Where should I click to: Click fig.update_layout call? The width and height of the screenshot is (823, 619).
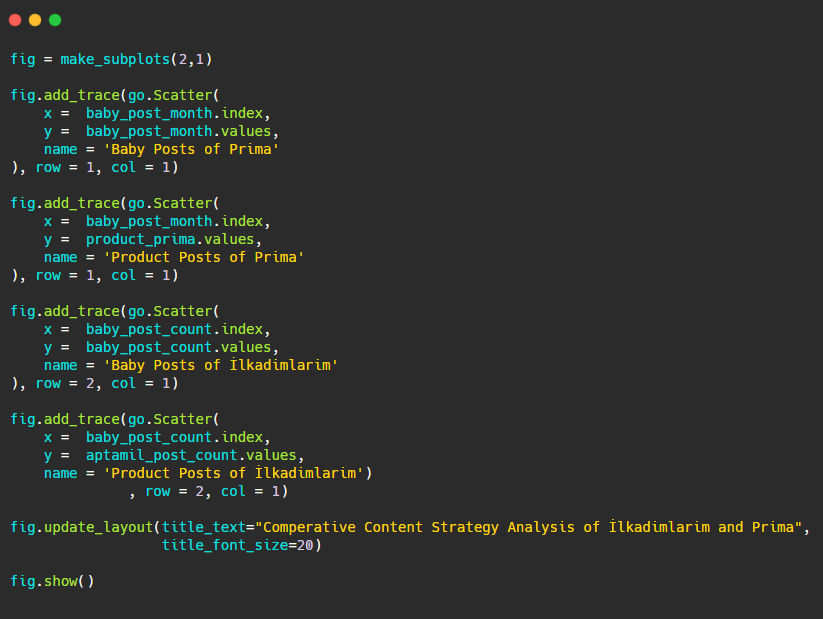[81, 527]
